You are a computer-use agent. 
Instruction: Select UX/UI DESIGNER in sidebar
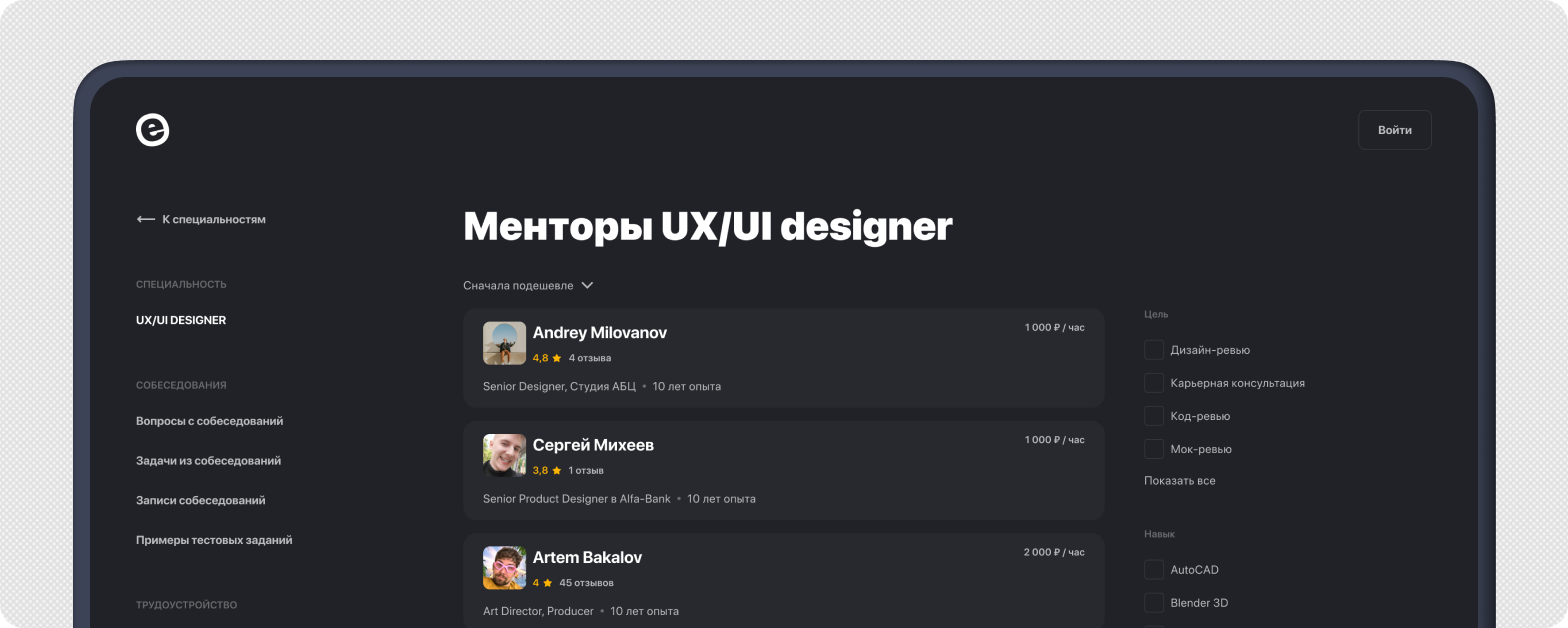[x=181, y=320]
